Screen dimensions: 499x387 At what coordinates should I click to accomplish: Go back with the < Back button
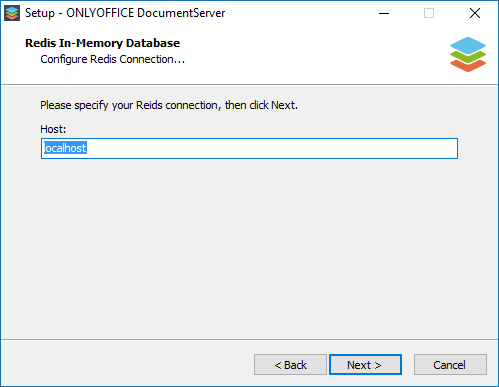pos(290,365)
